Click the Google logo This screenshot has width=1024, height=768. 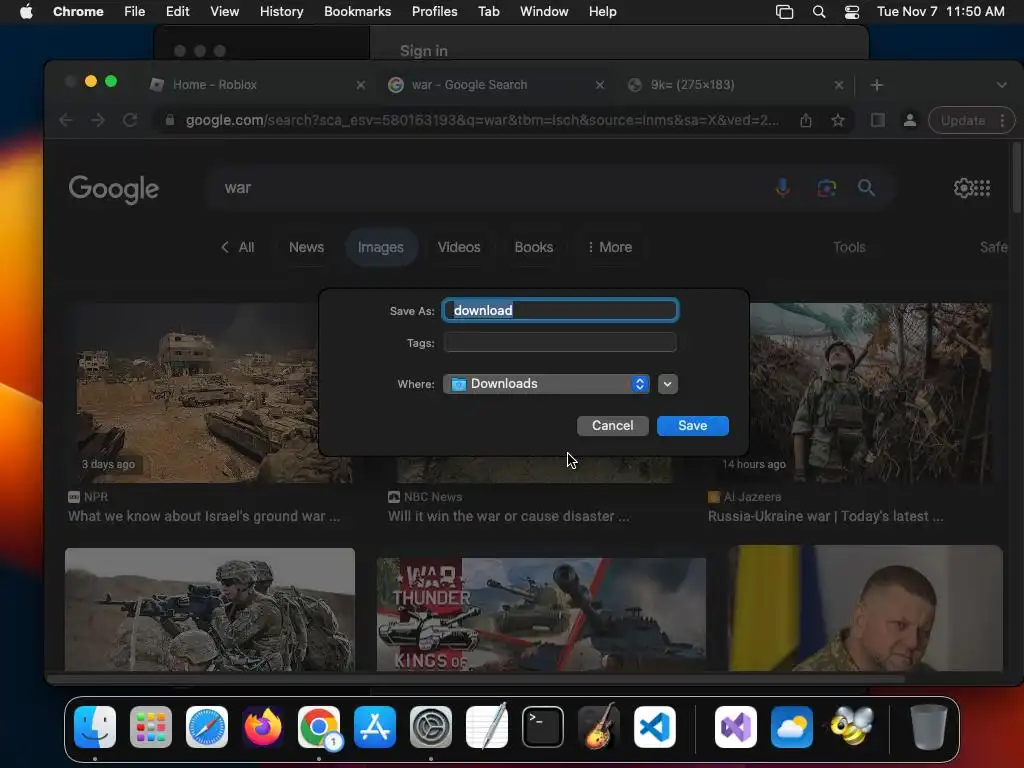[x=114, y=189]
